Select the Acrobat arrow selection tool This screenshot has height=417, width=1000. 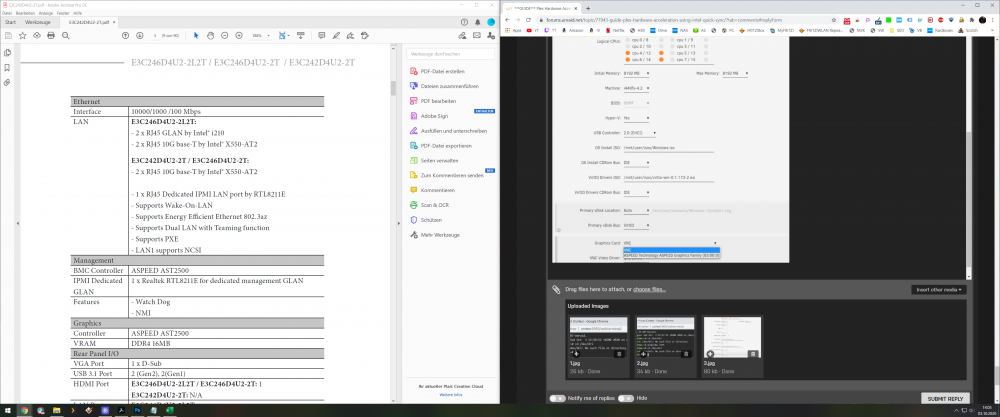click(x=196, y=36)
